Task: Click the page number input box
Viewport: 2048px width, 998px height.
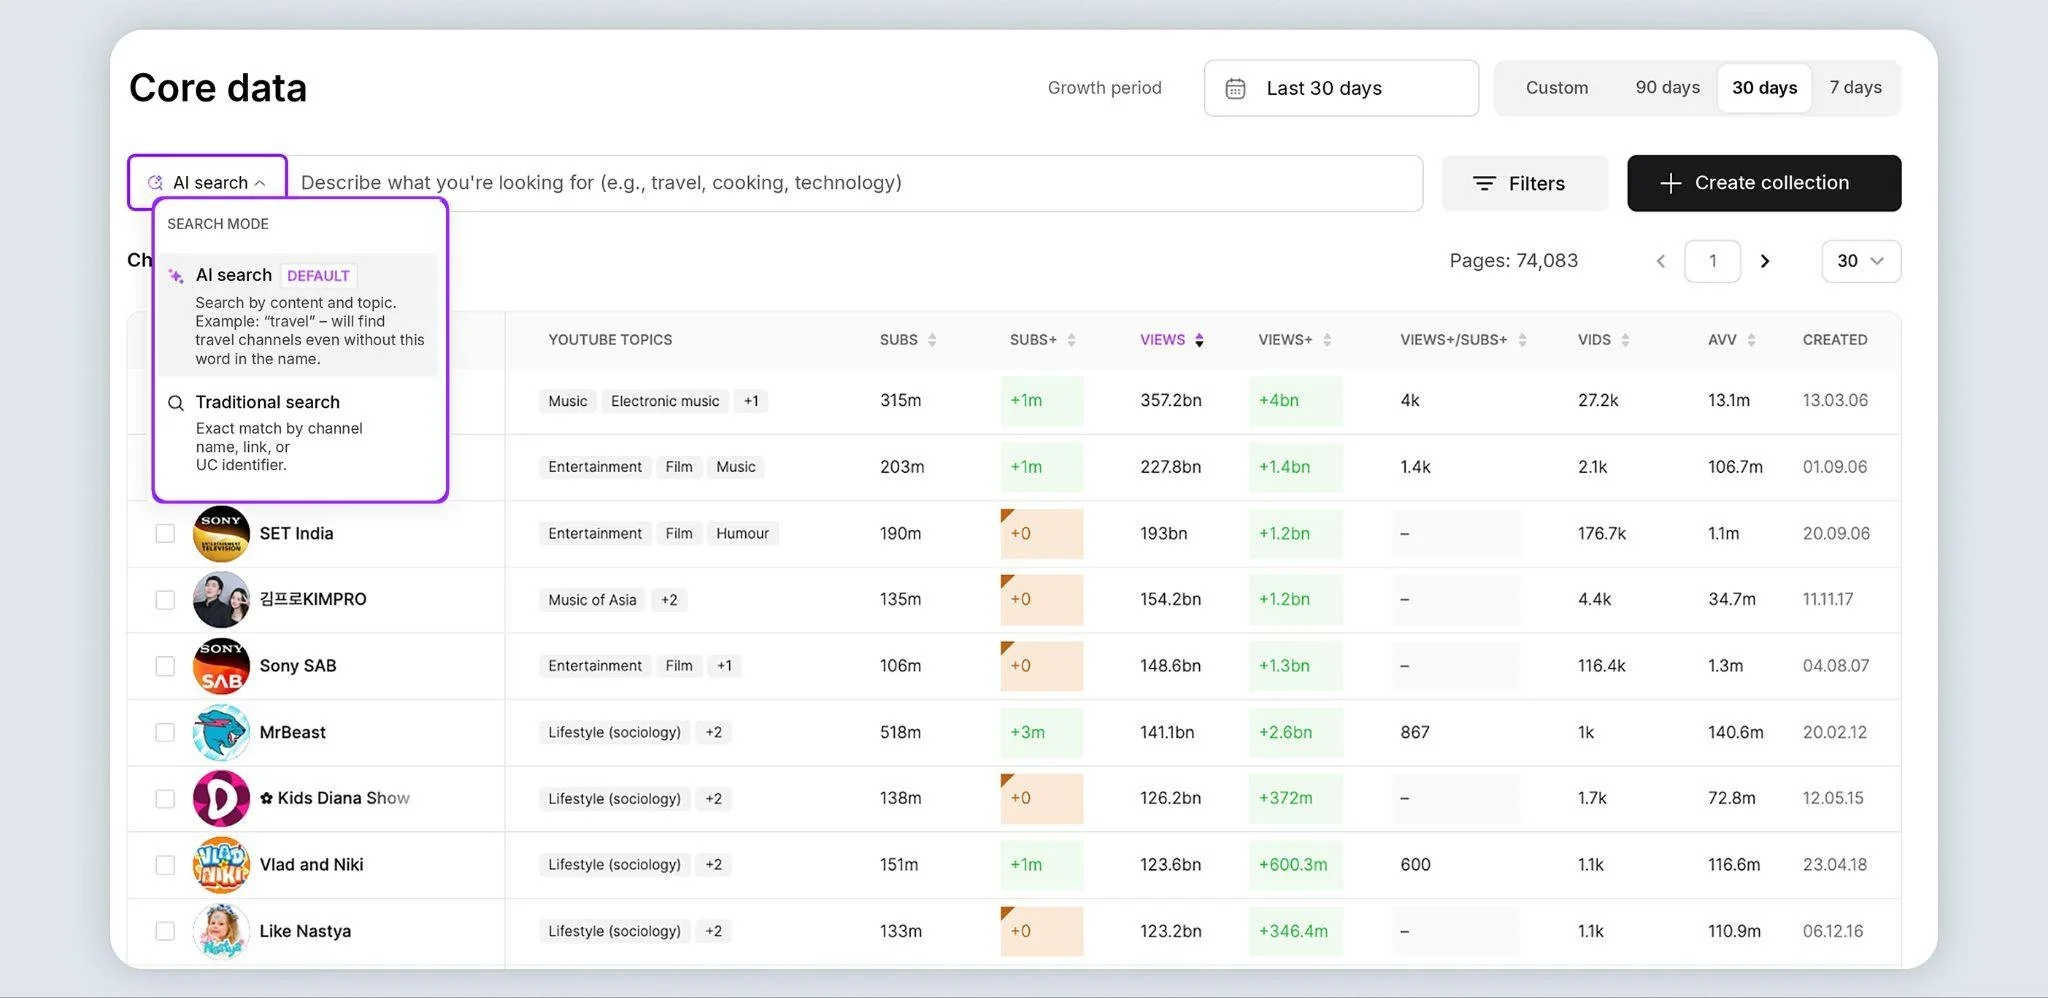Action: (1712, 261)
